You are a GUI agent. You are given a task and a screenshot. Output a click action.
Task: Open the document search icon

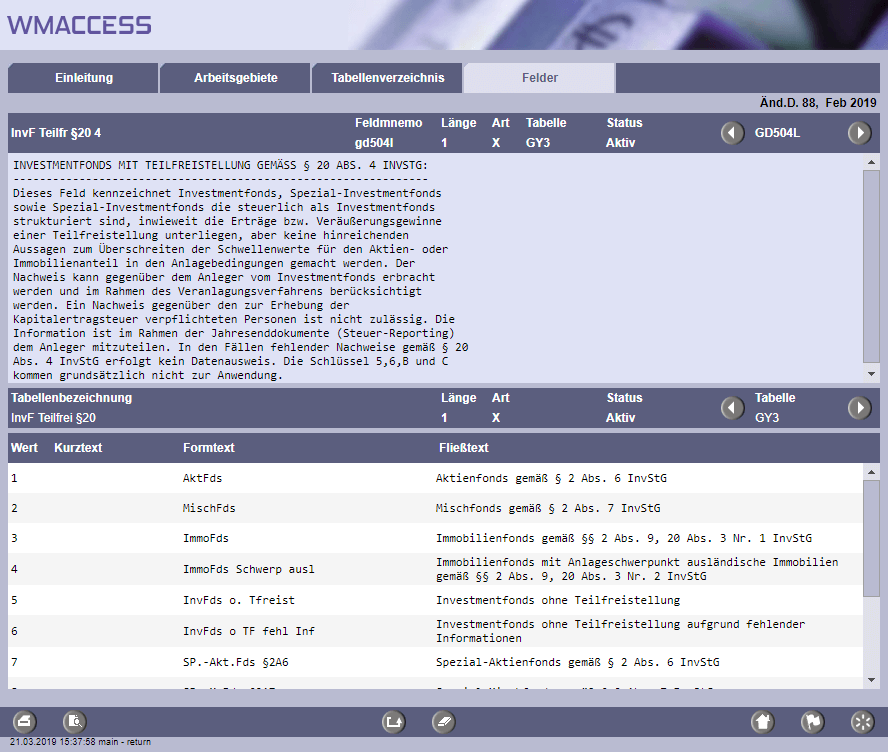point(75,721)
